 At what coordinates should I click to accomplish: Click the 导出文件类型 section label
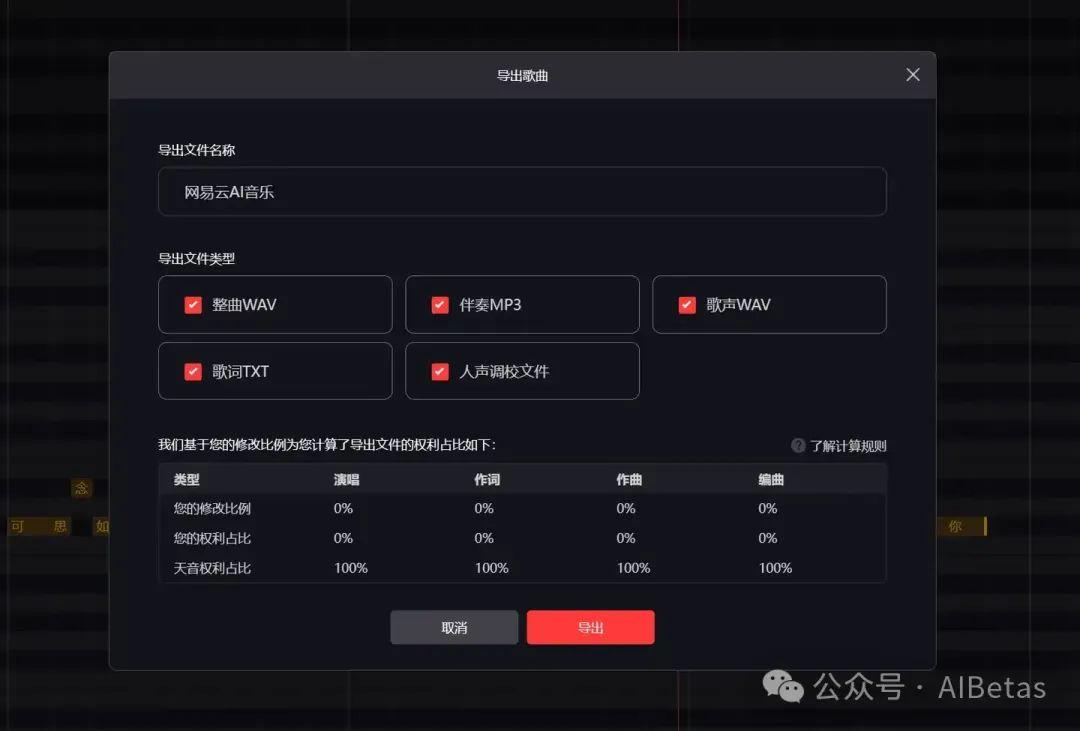(x=197, y=259)
